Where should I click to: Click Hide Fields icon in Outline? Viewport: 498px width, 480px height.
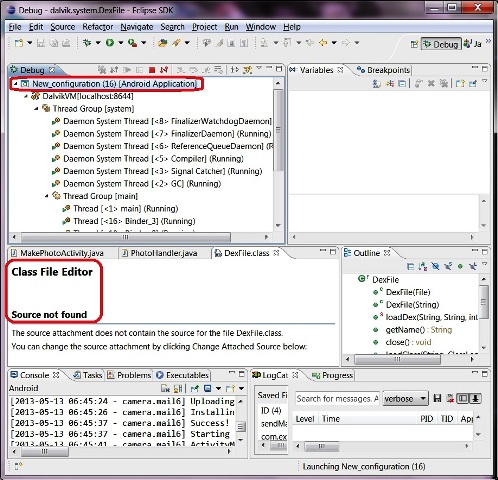435,266
